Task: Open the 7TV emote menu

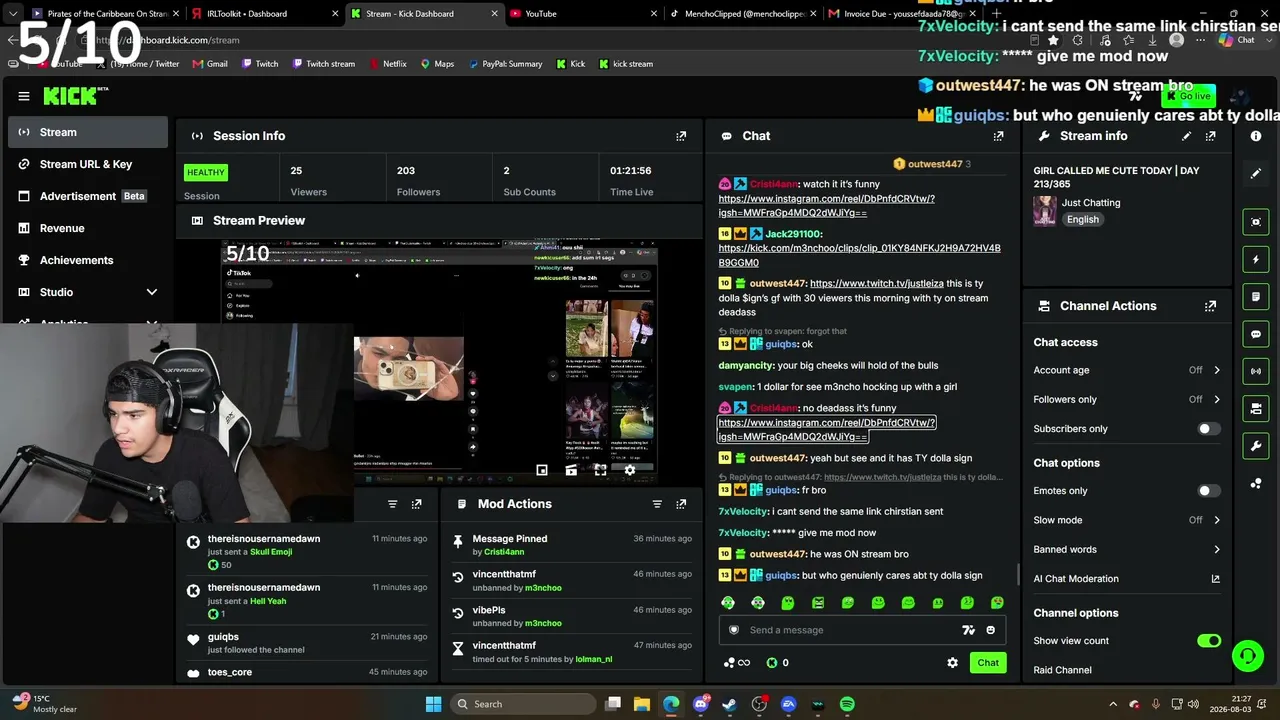Action: [968, 630]
